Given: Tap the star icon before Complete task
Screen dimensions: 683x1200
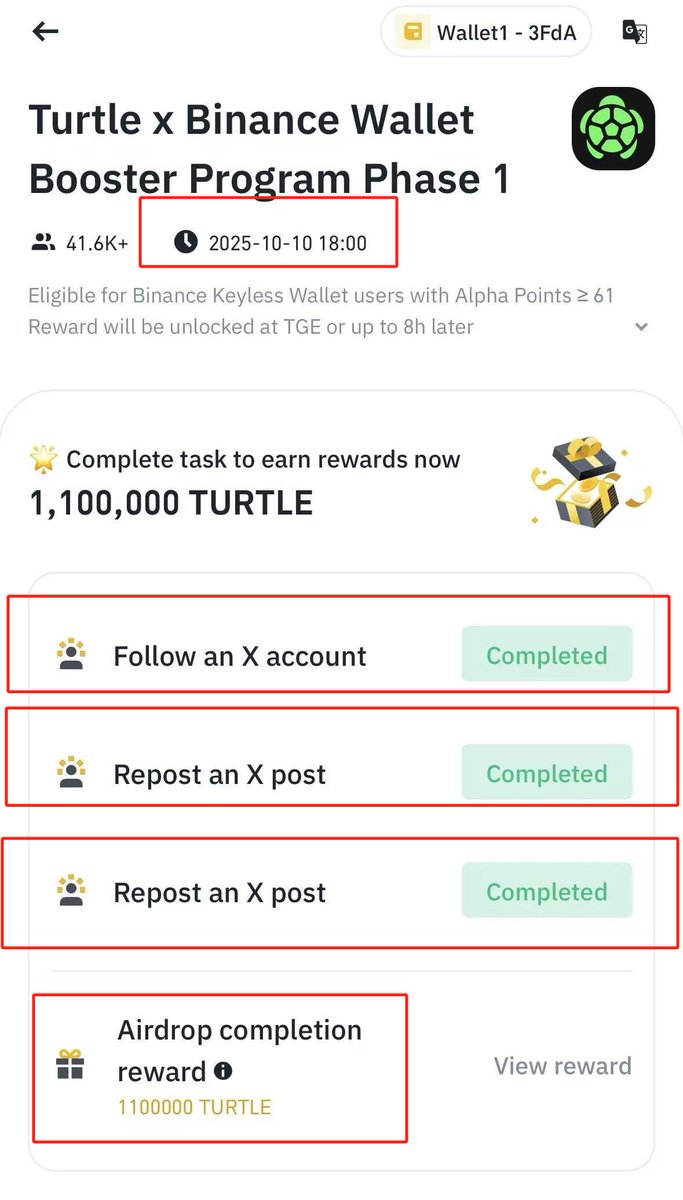Looking at the screenshot, I should pyautogui.click(x=44, y=460).
